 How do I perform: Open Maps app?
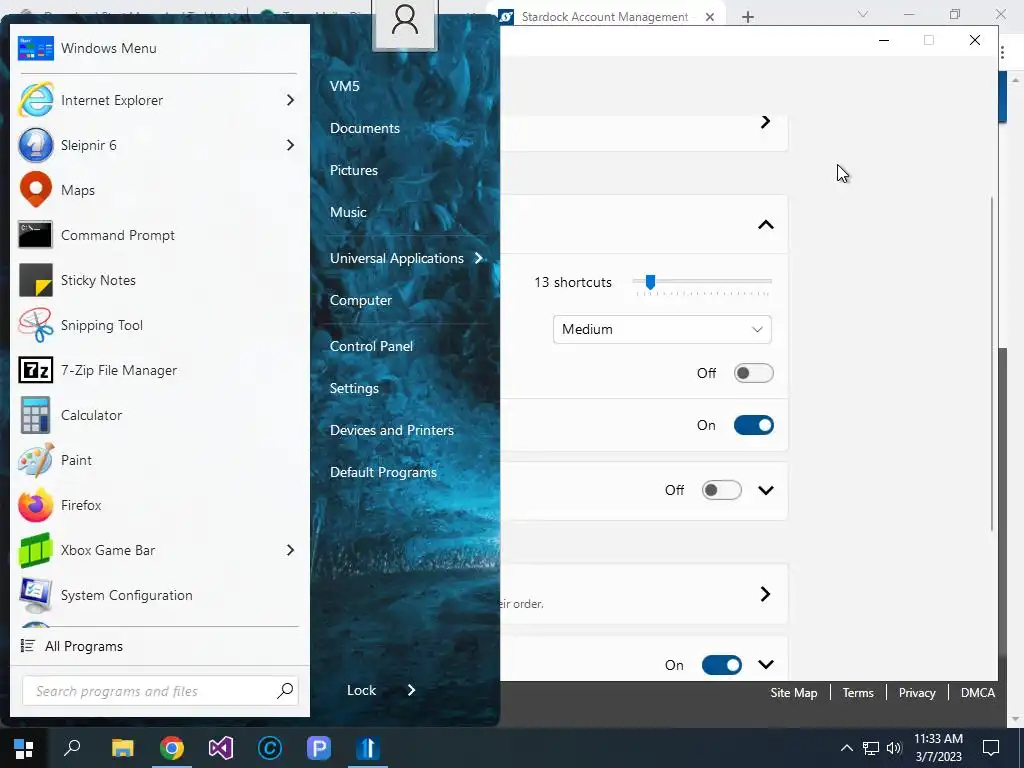pos(157,190)
